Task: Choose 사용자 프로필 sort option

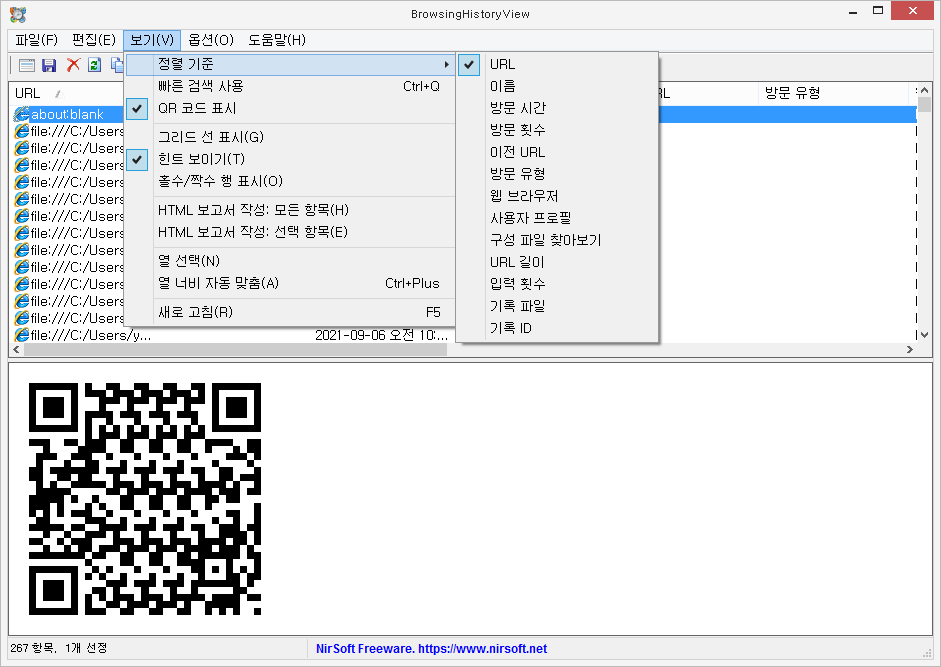Action: 557,218
